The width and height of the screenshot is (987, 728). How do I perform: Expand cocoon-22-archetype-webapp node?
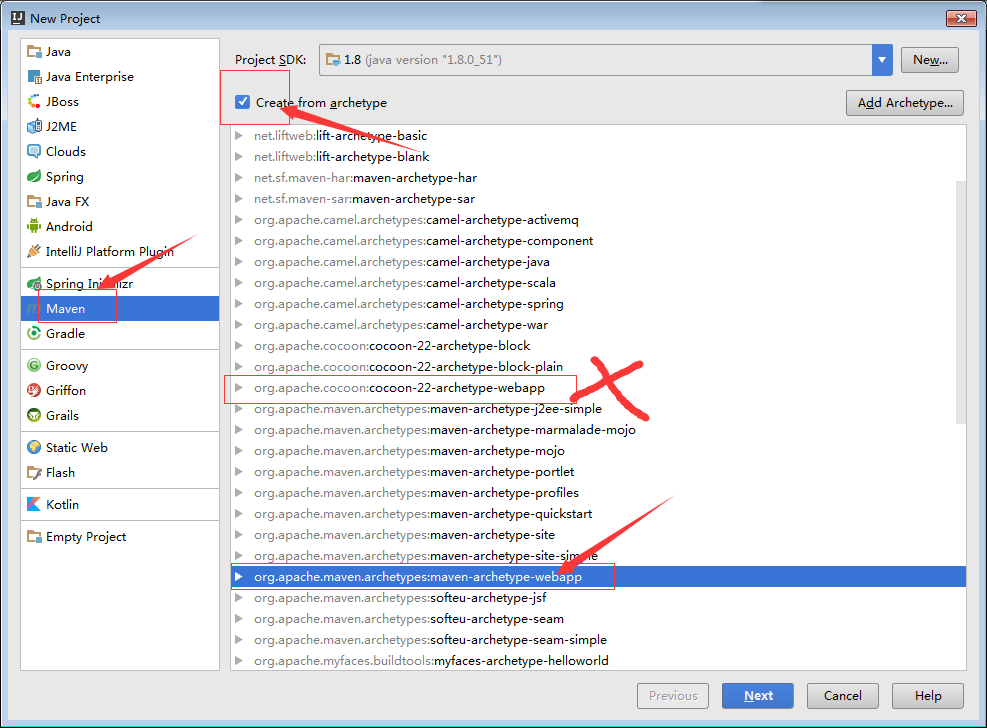[239, 388]
